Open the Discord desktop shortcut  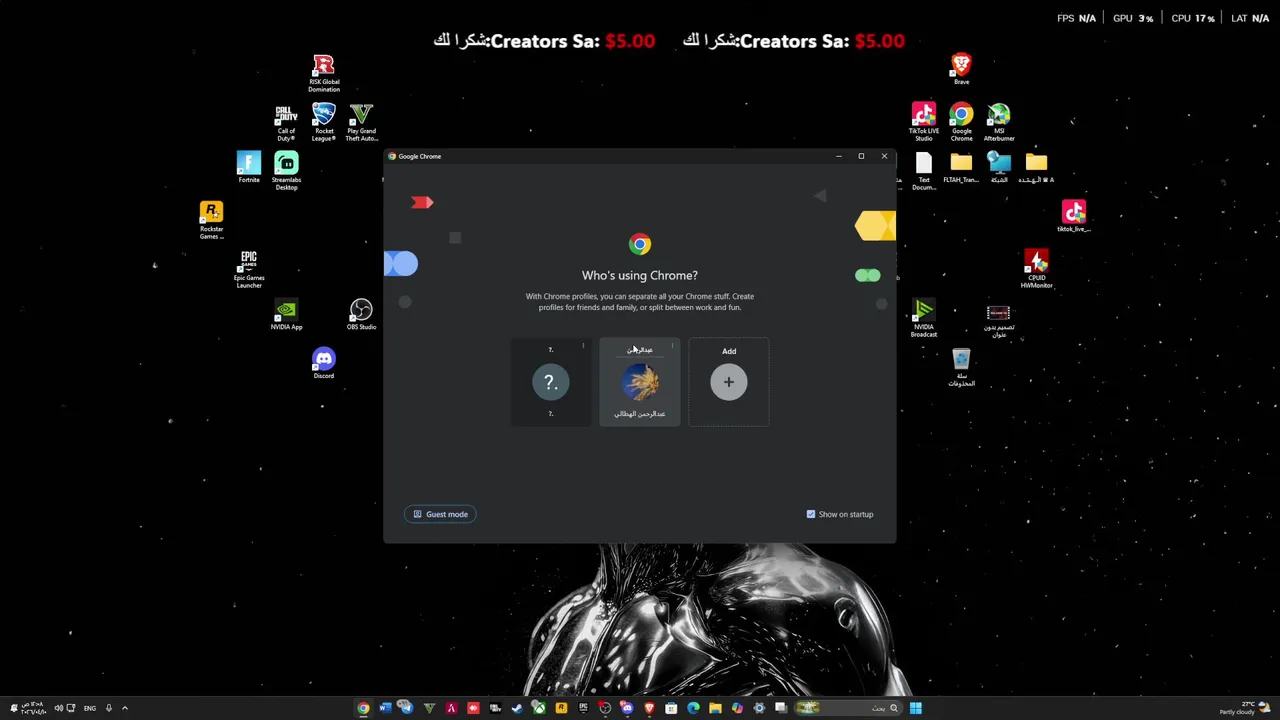pyautogui.click(x=323, y=363)
